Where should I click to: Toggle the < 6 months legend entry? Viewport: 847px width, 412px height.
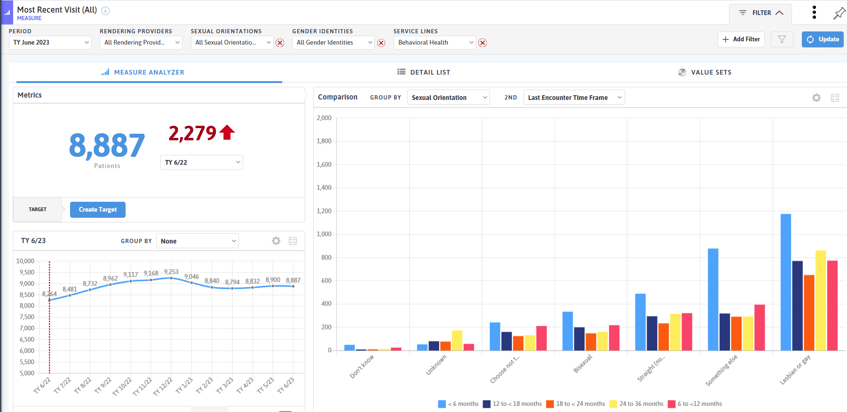click(x=458, y=404)
